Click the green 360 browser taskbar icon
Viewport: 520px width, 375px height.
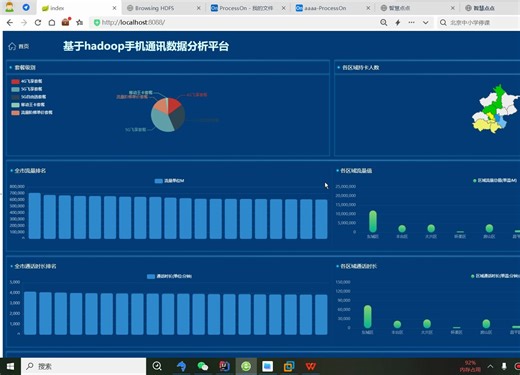tap(246, 366)
